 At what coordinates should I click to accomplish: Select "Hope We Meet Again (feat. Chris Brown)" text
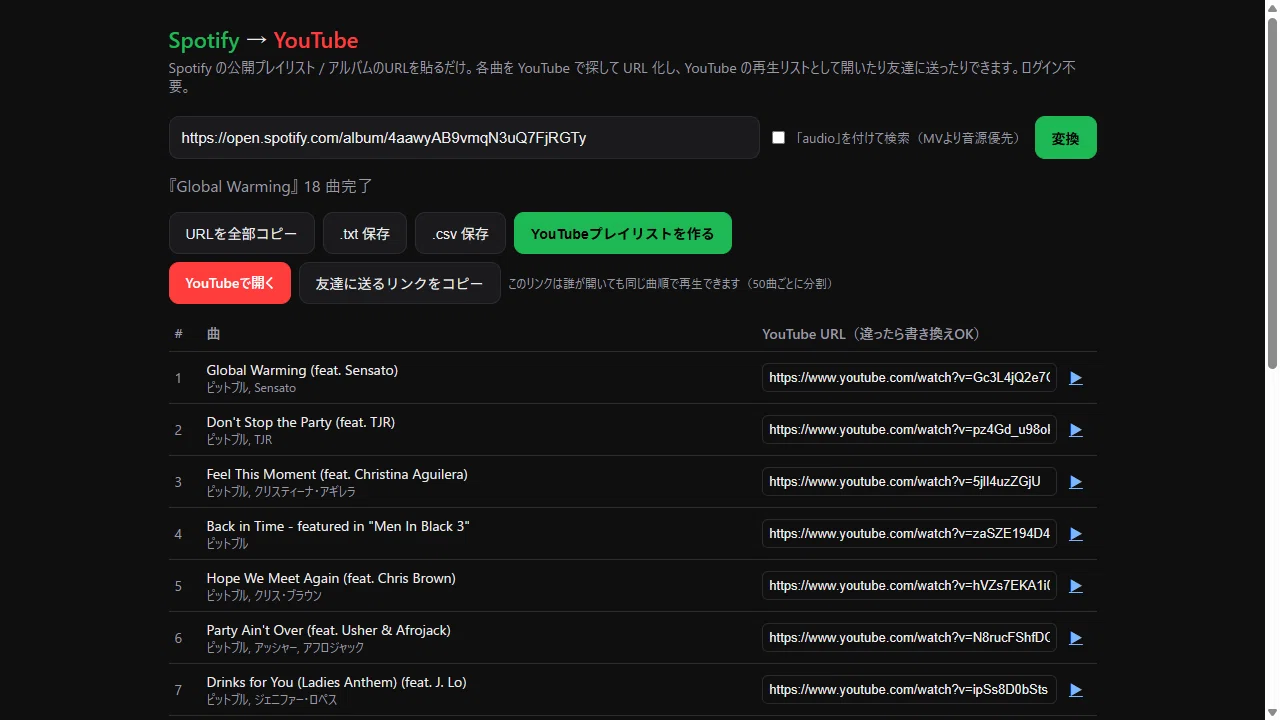[x=331, y=578]
